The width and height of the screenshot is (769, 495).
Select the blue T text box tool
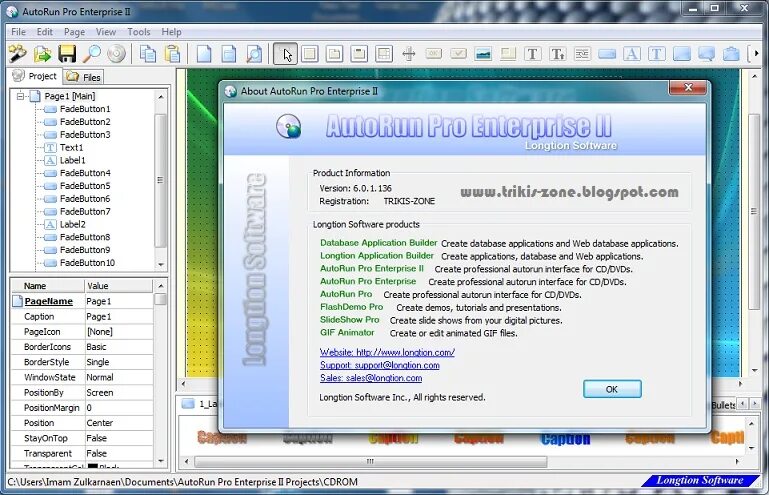[657, 53]
